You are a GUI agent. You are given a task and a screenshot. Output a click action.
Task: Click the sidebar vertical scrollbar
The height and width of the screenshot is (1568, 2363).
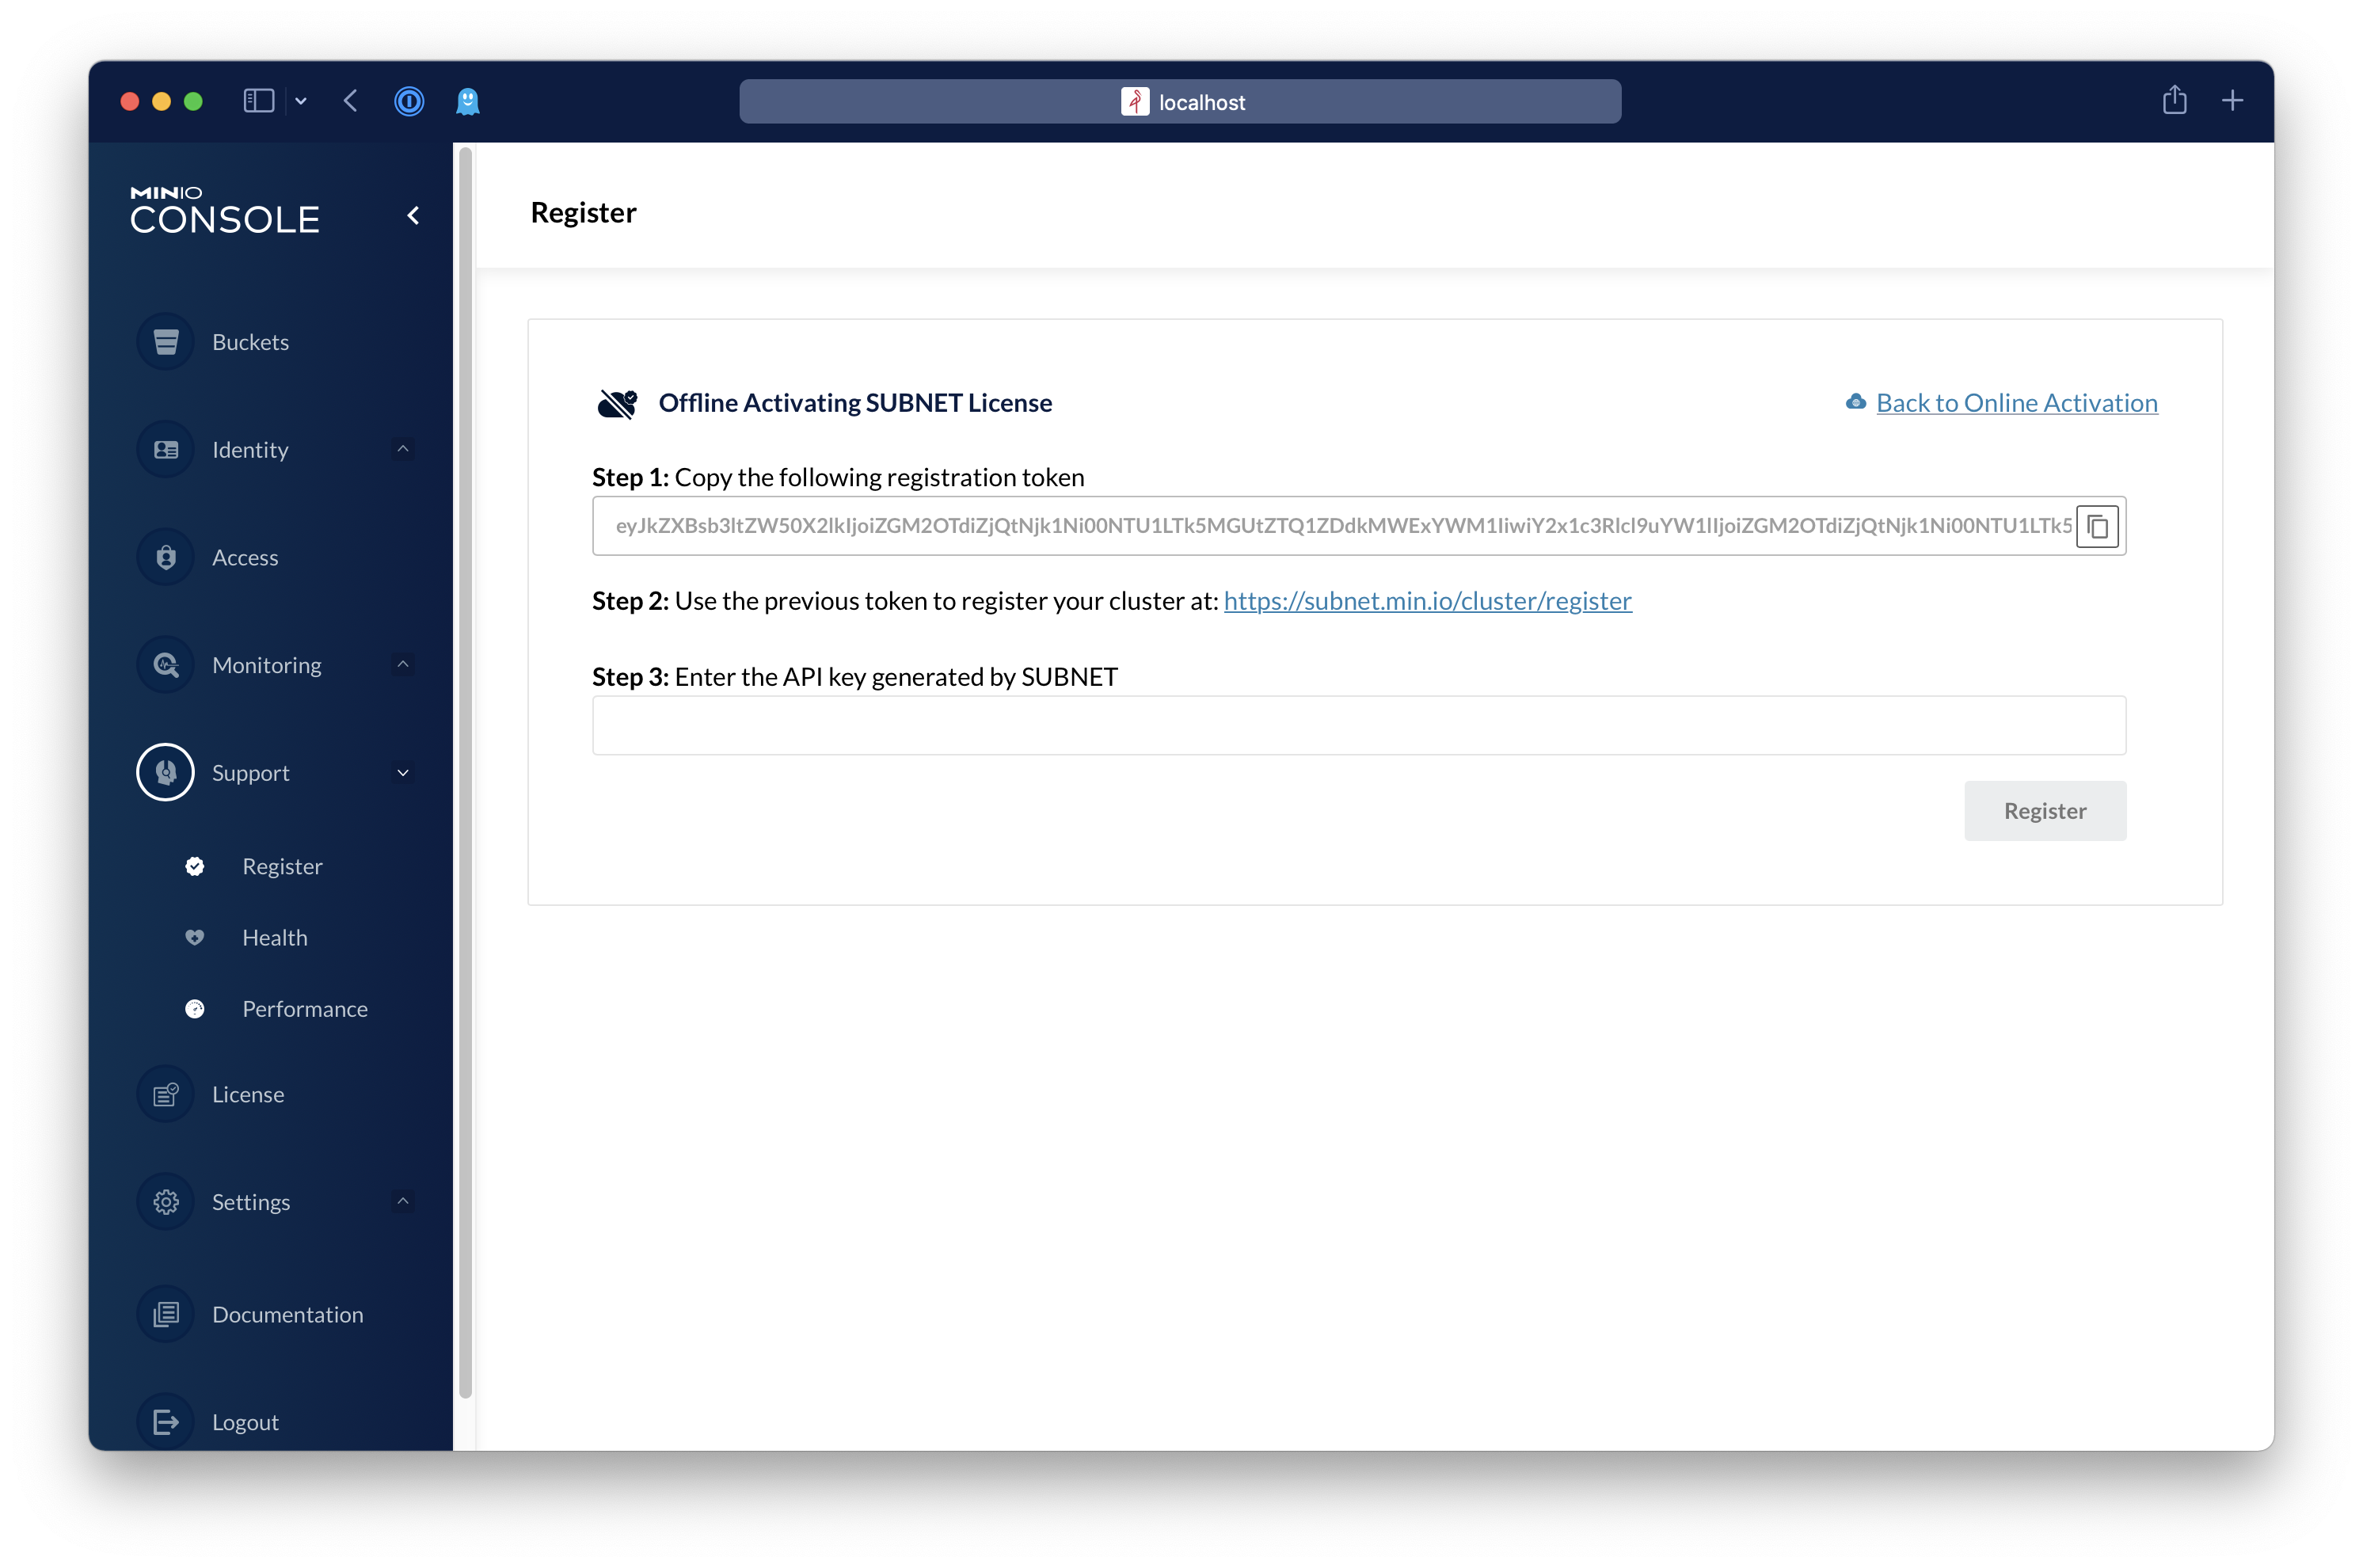(465, 773)
